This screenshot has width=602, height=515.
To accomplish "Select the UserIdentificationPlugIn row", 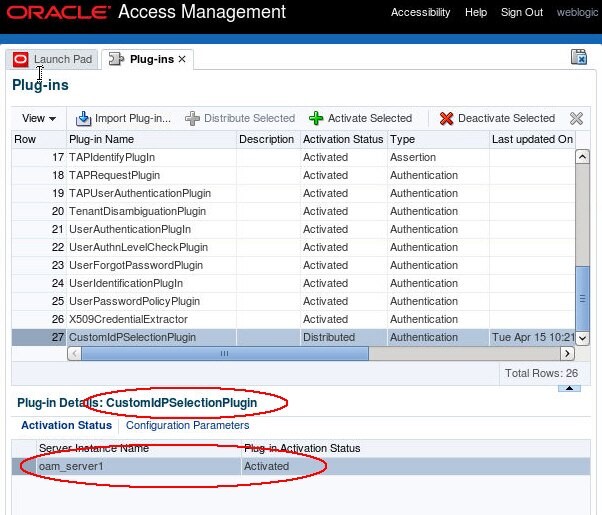I will pos(293,284).
